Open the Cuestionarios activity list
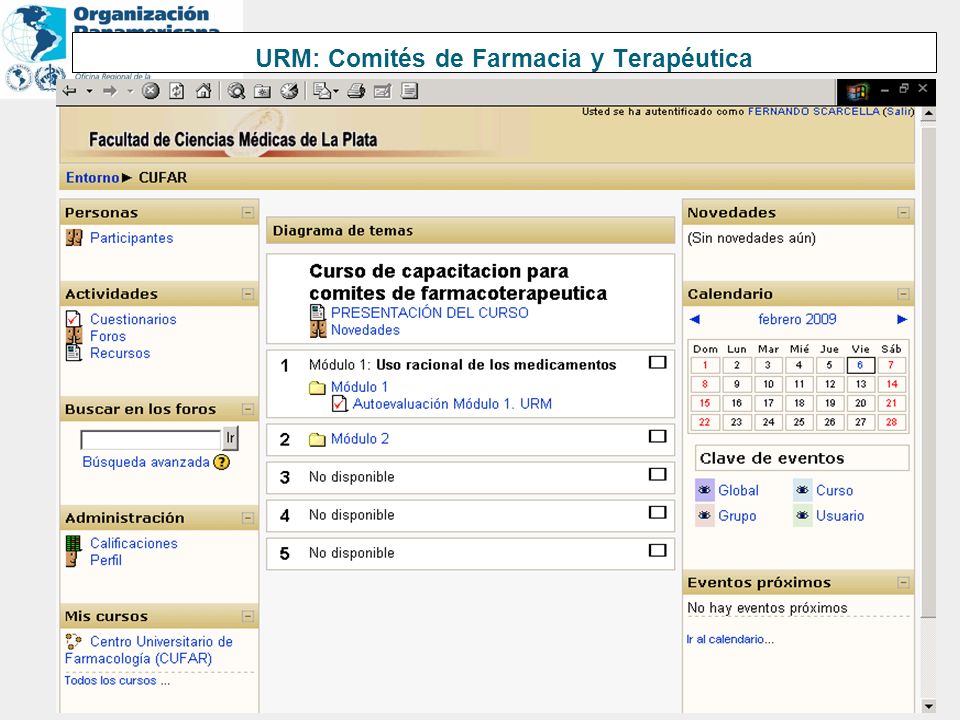Screen dimensions: 960x720 [x=133, y=319]
